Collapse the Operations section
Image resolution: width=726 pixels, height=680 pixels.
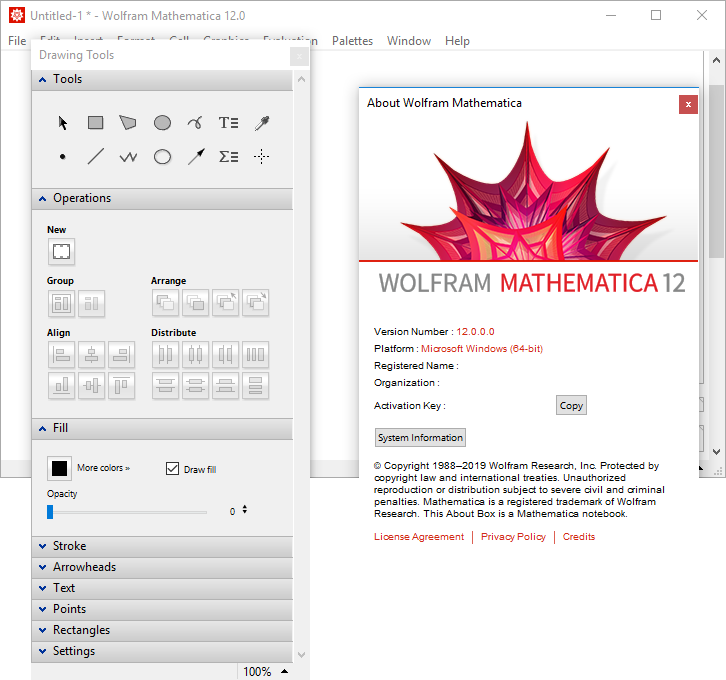pos(81,198)
